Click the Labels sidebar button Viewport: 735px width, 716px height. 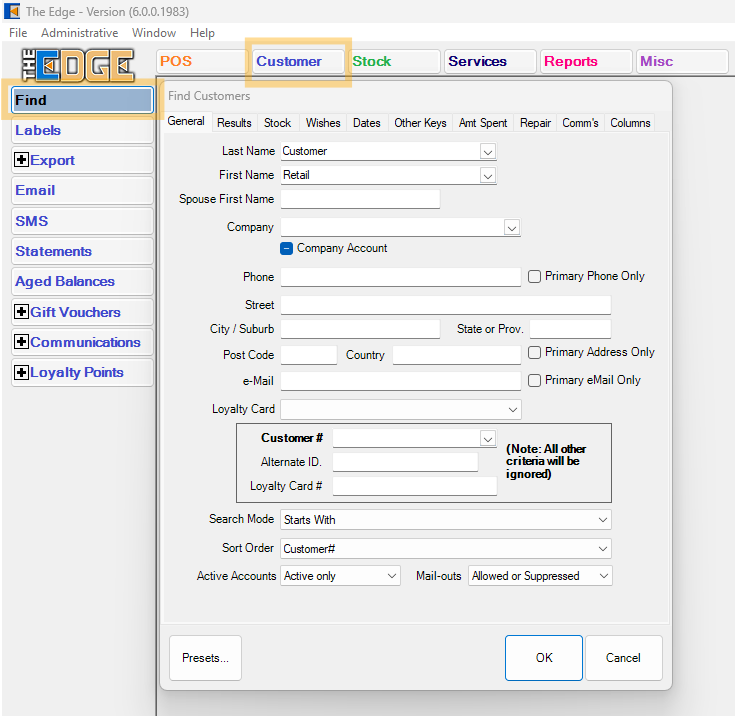(82, 130)
